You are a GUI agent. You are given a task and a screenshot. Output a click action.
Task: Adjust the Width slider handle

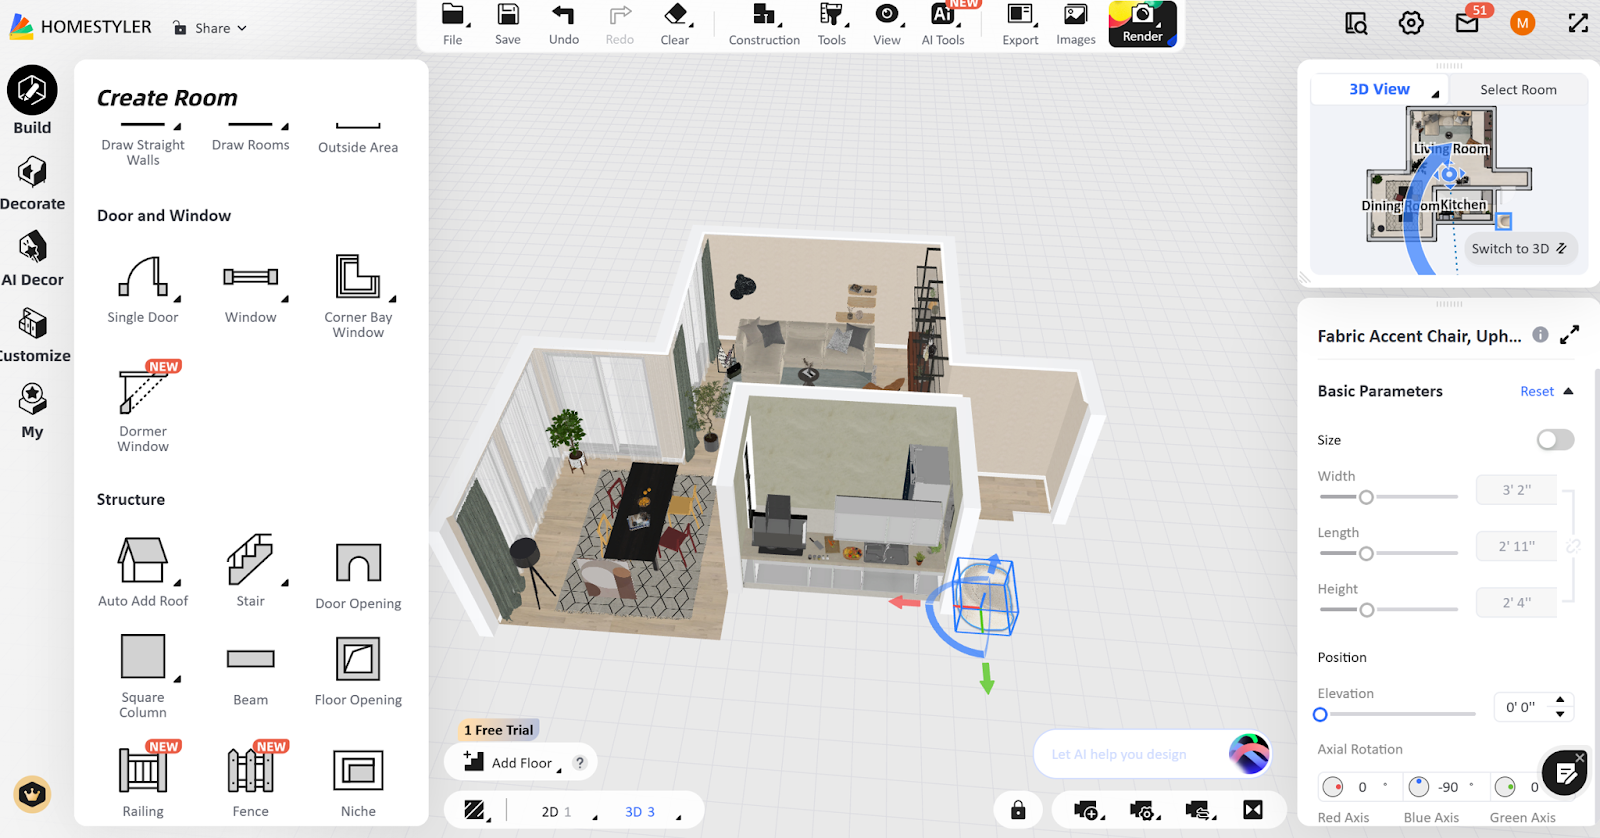tap(1366, 497)
